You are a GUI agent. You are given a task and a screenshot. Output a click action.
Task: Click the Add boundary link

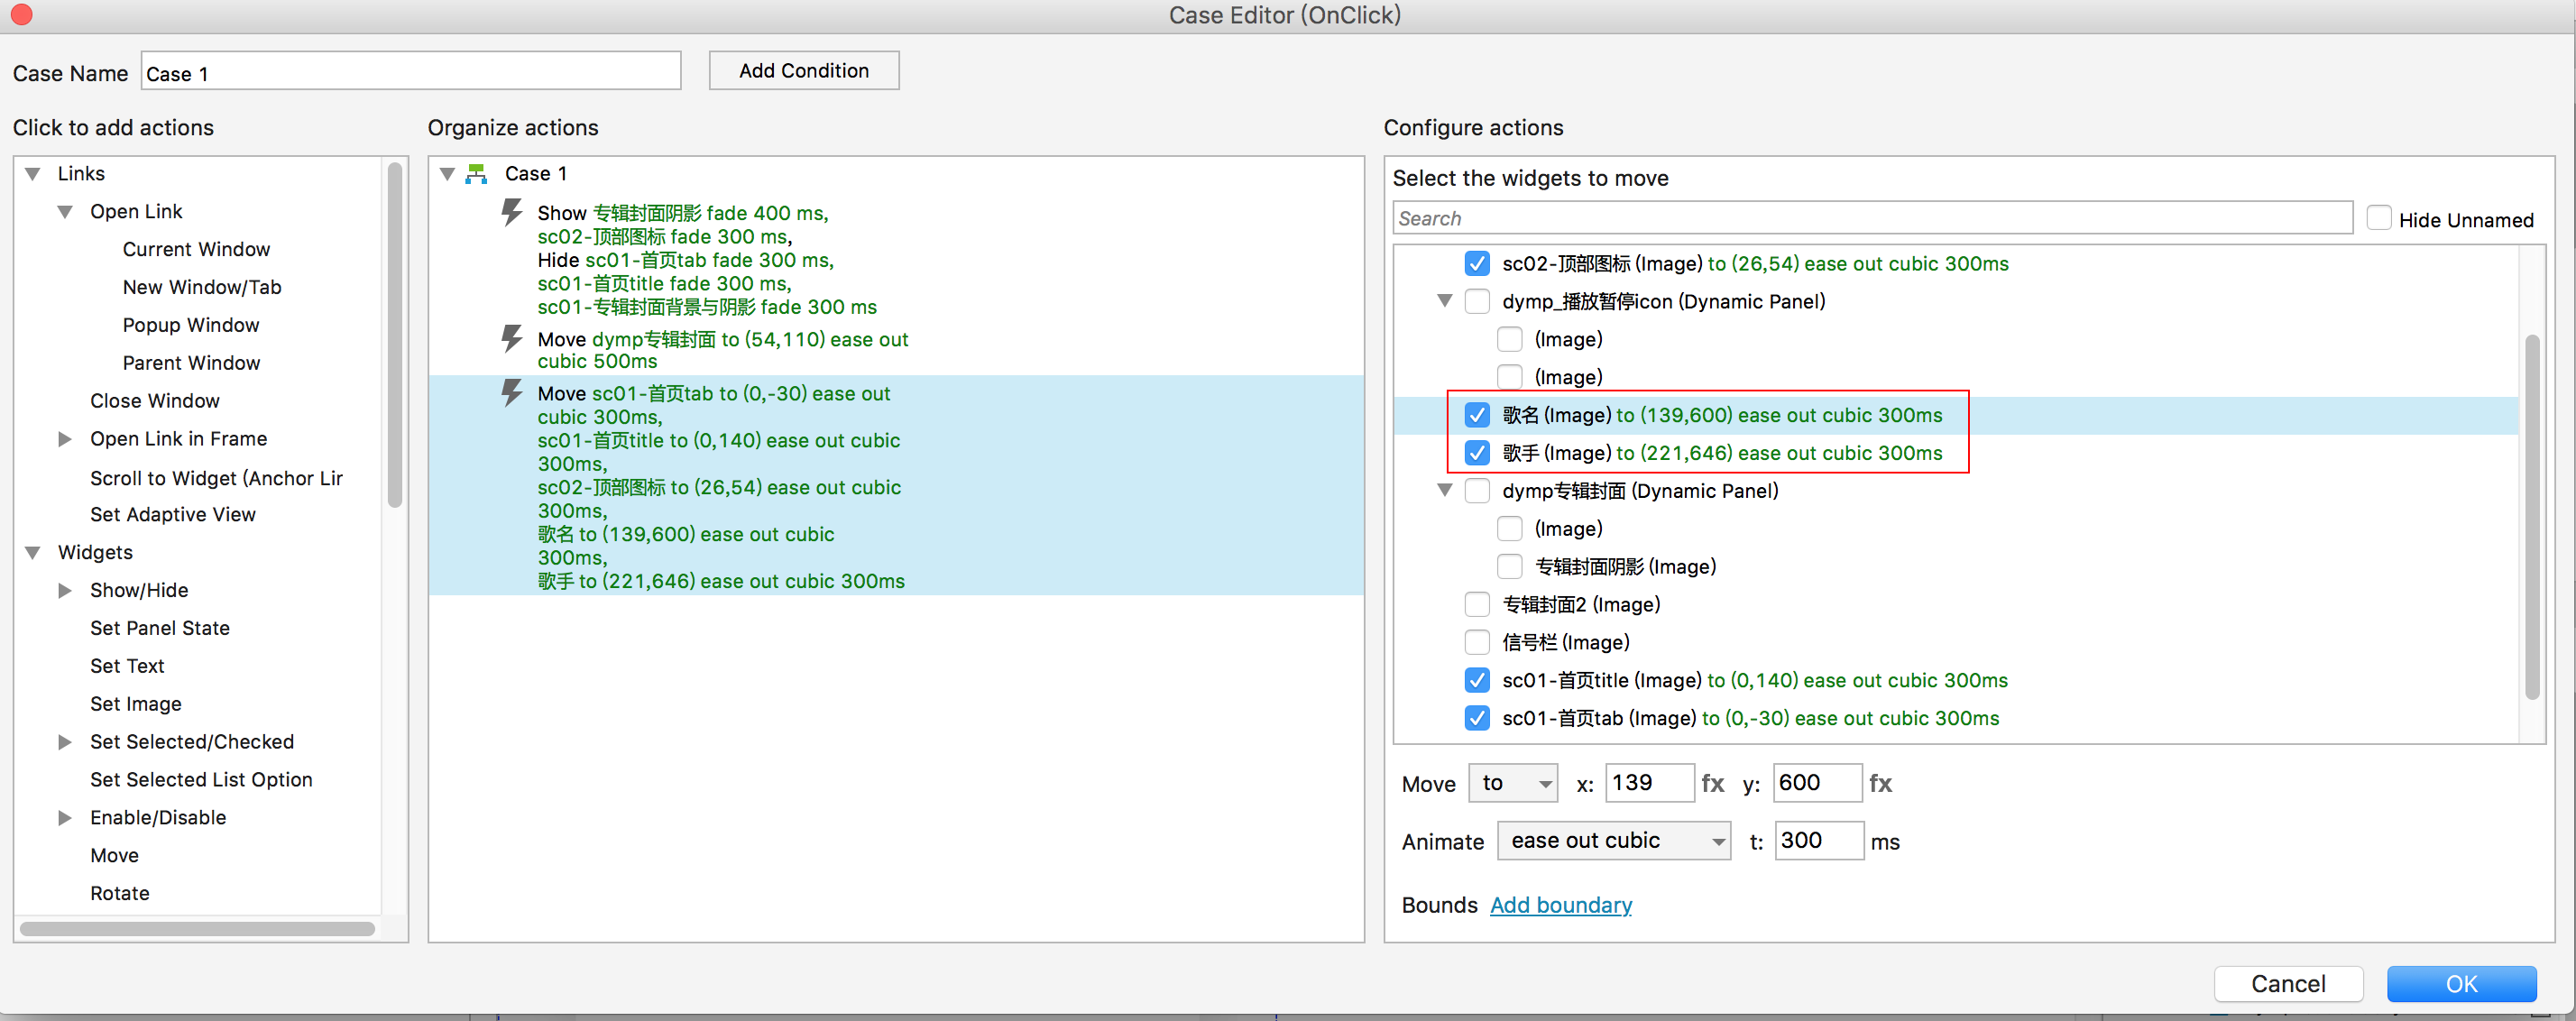click(1560, 905)
